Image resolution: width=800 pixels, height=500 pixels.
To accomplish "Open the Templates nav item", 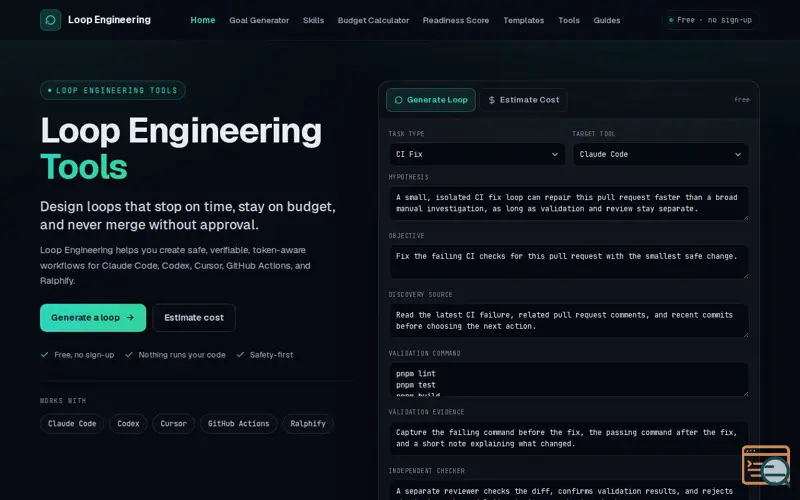I will 523,20.
